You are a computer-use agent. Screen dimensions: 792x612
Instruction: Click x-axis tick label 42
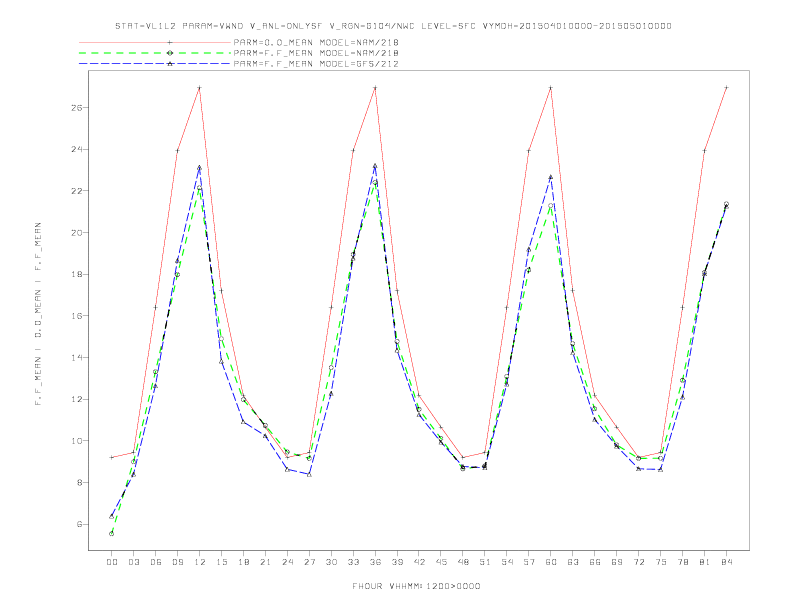point(419,562)
